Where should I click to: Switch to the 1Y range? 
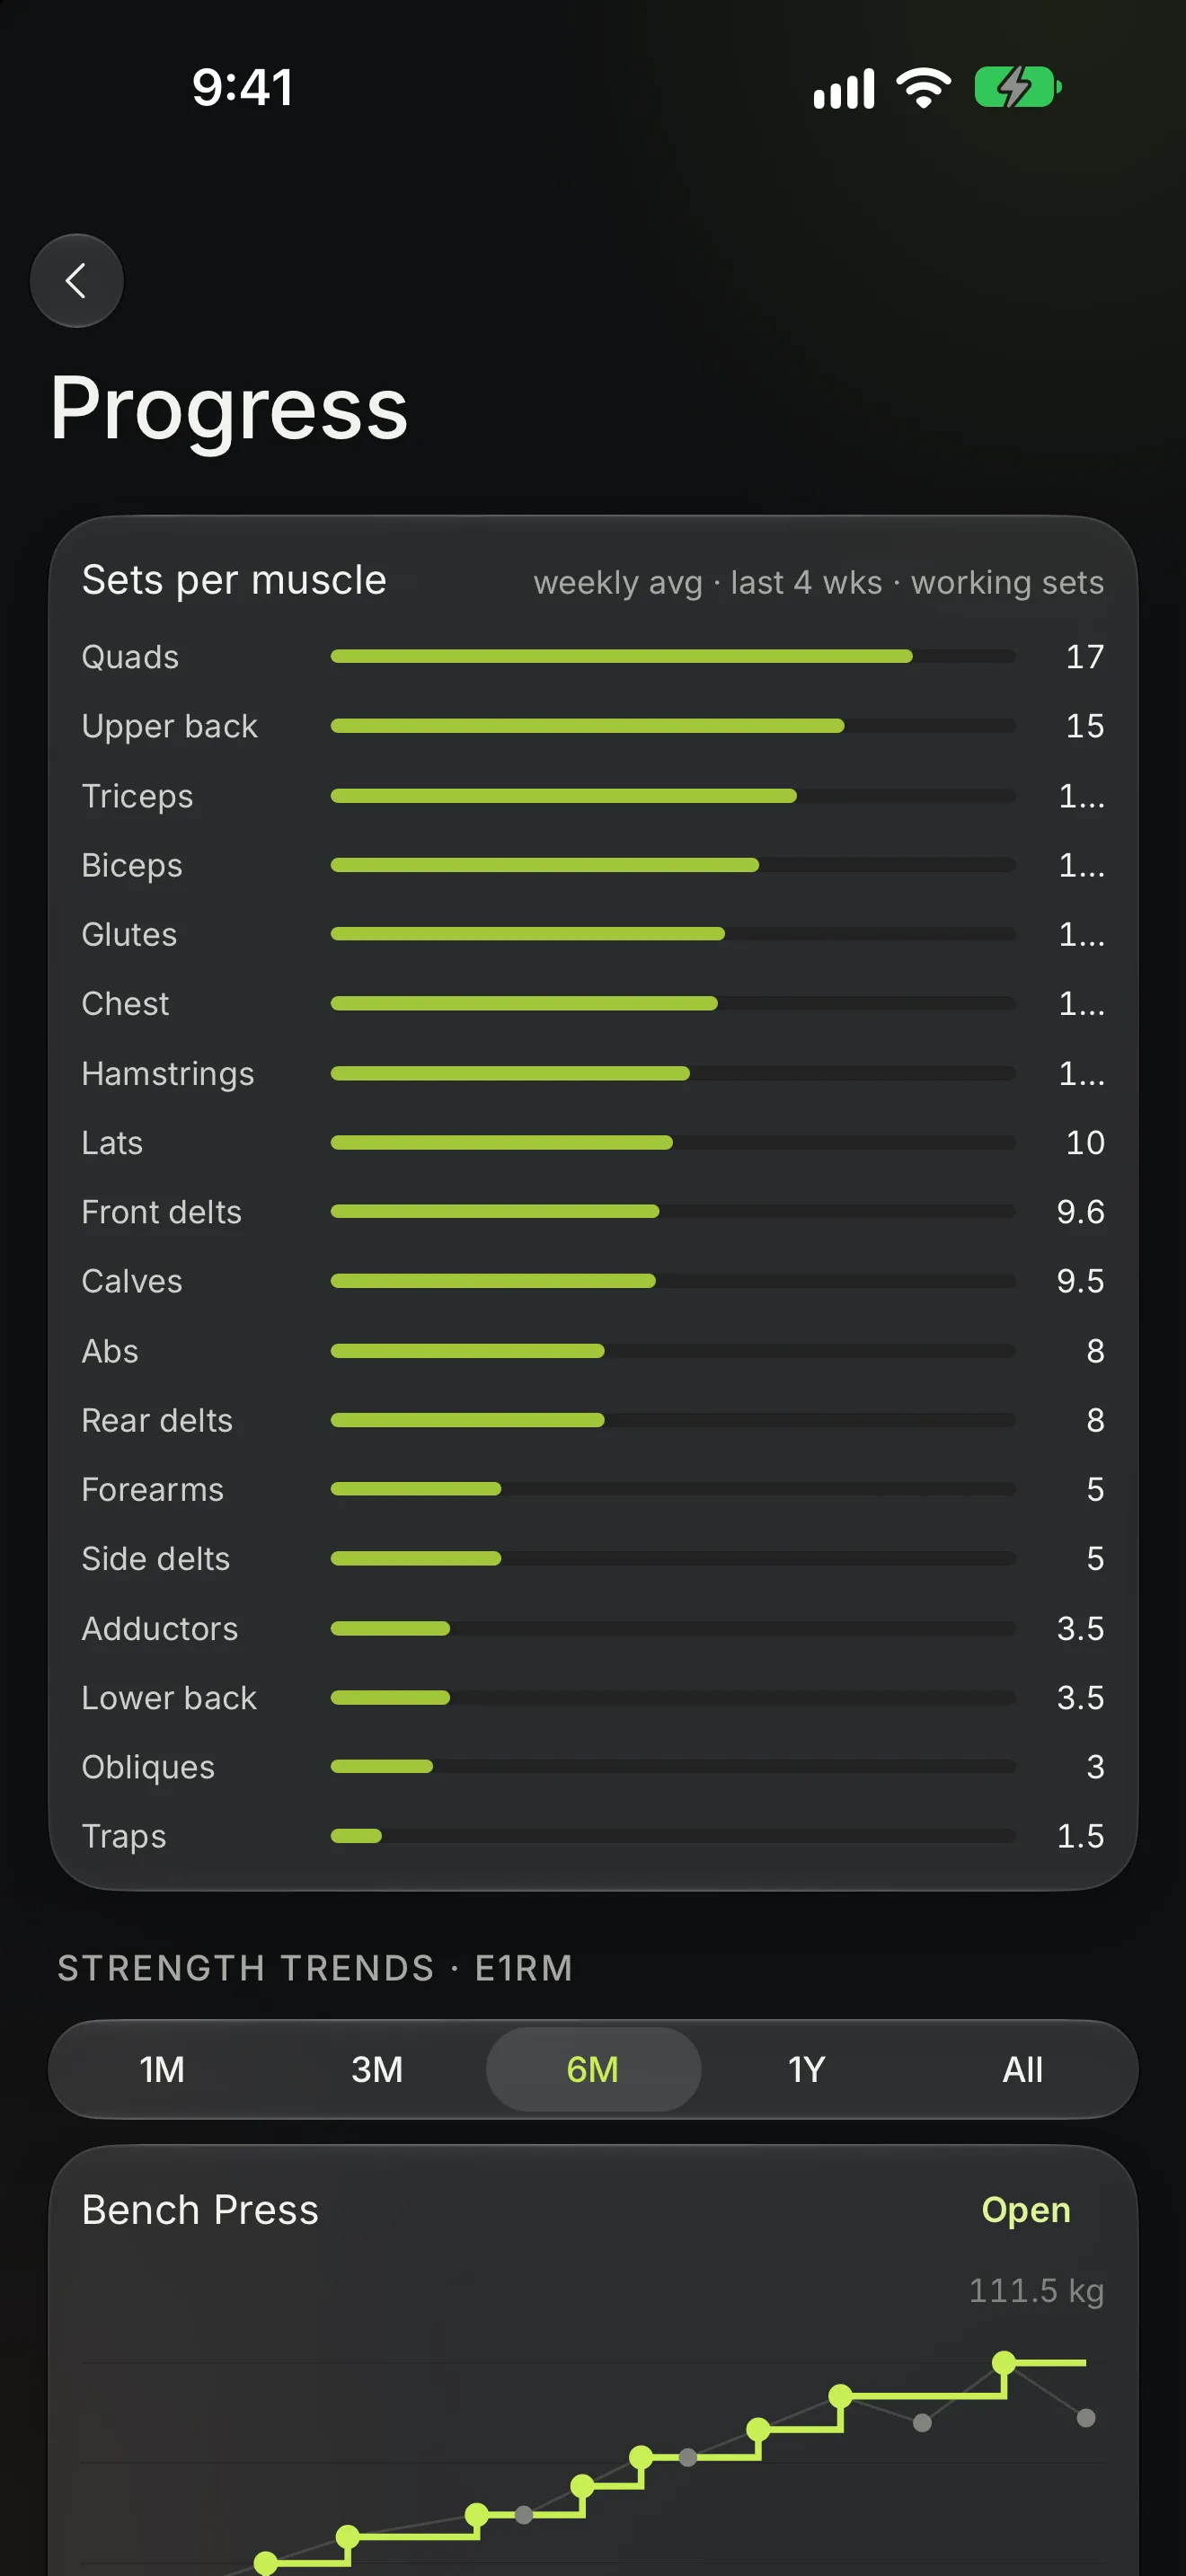807,2069
